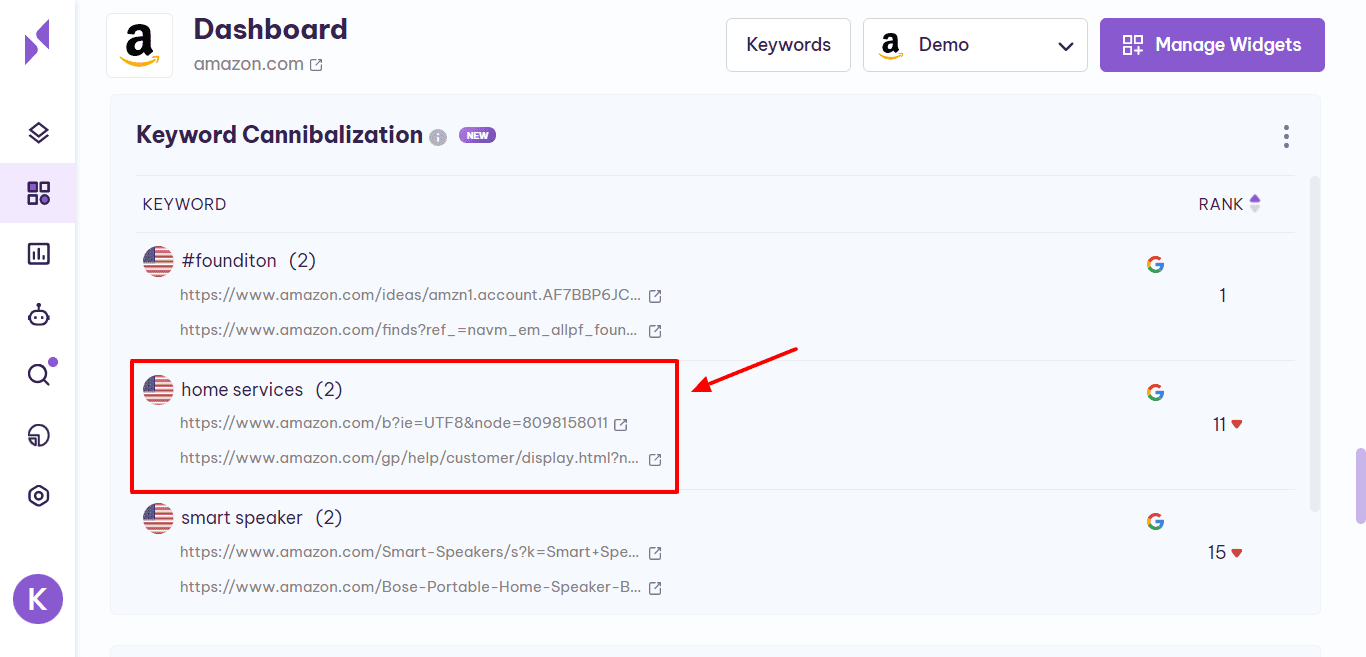Open the K user profile avatar
1366x657 pixels.
(38, 599)
